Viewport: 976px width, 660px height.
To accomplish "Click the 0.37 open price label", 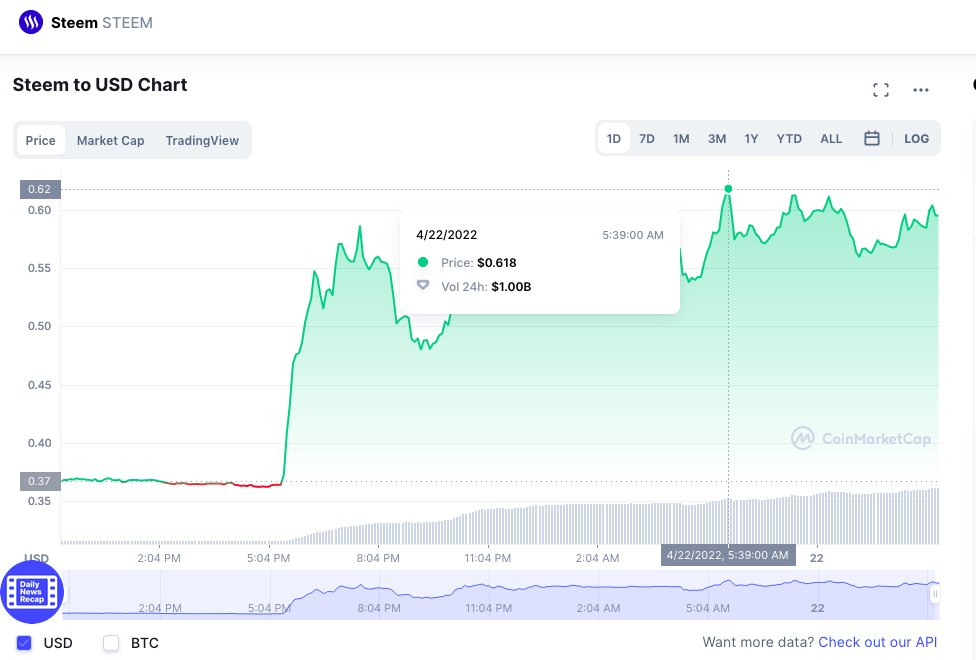I will 40,481.
